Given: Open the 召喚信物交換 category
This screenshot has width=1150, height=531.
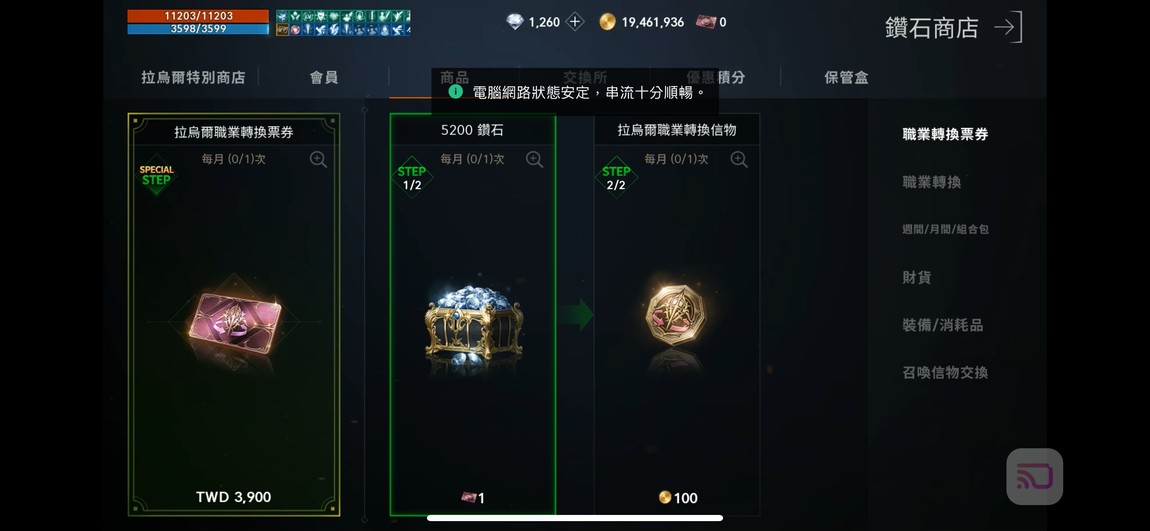Looking at the screenshot, I should (x=945, y=373).
